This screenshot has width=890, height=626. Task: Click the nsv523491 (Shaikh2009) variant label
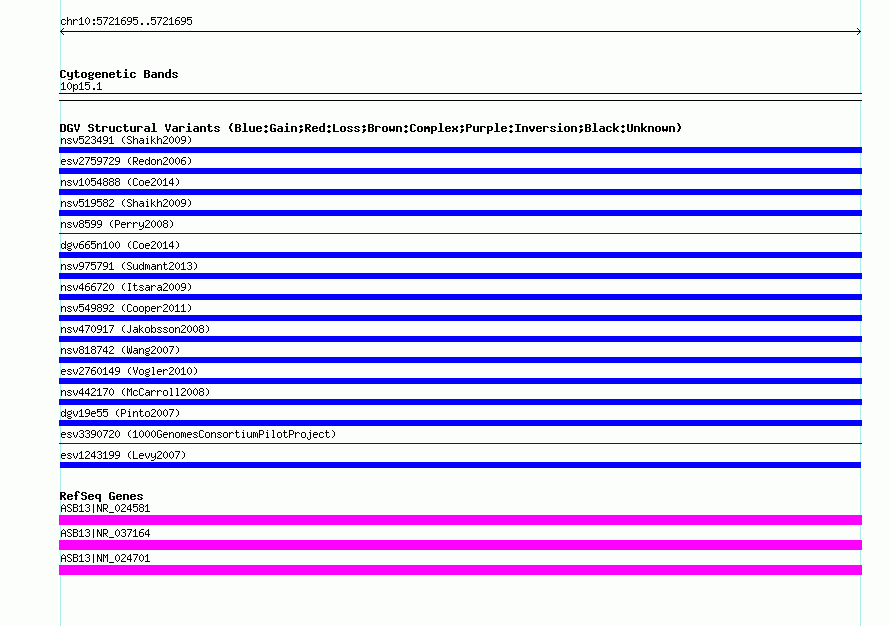pos(126,140)
